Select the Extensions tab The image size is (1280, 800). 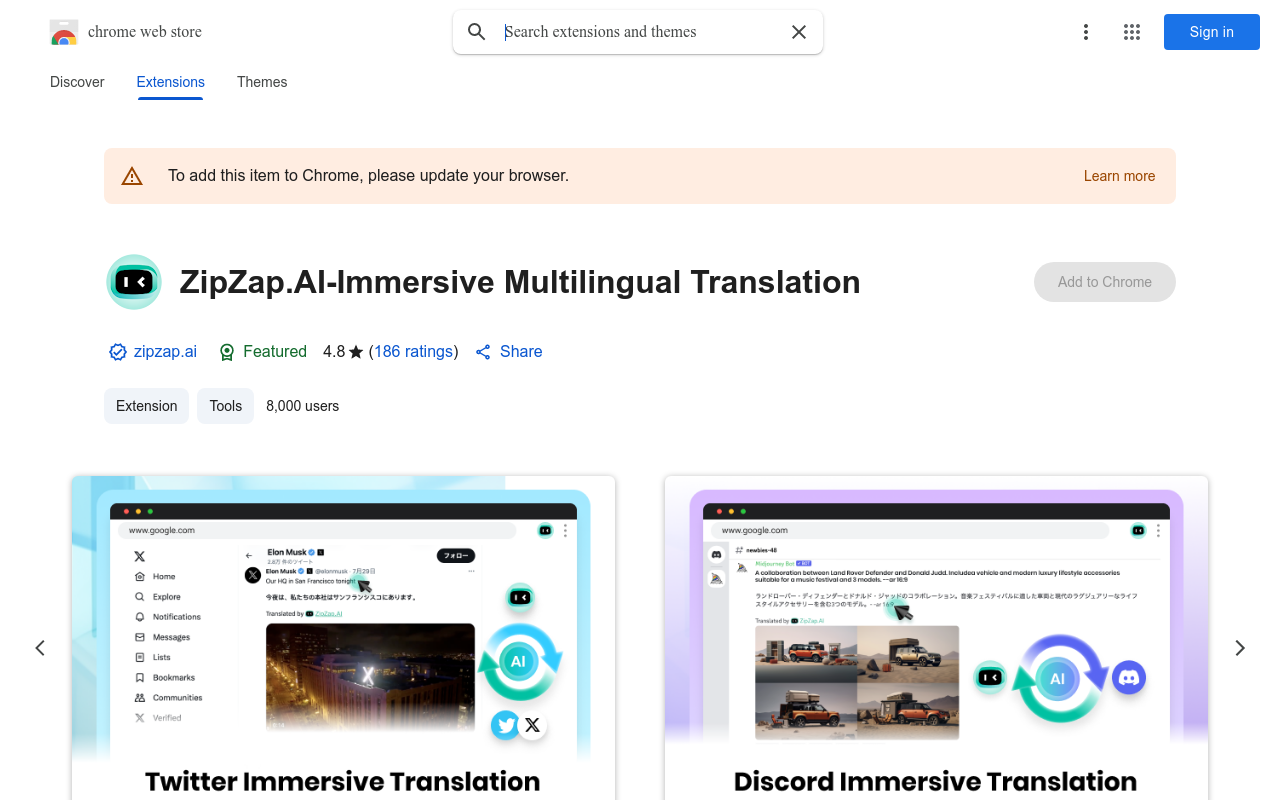[x=171, y=82]
